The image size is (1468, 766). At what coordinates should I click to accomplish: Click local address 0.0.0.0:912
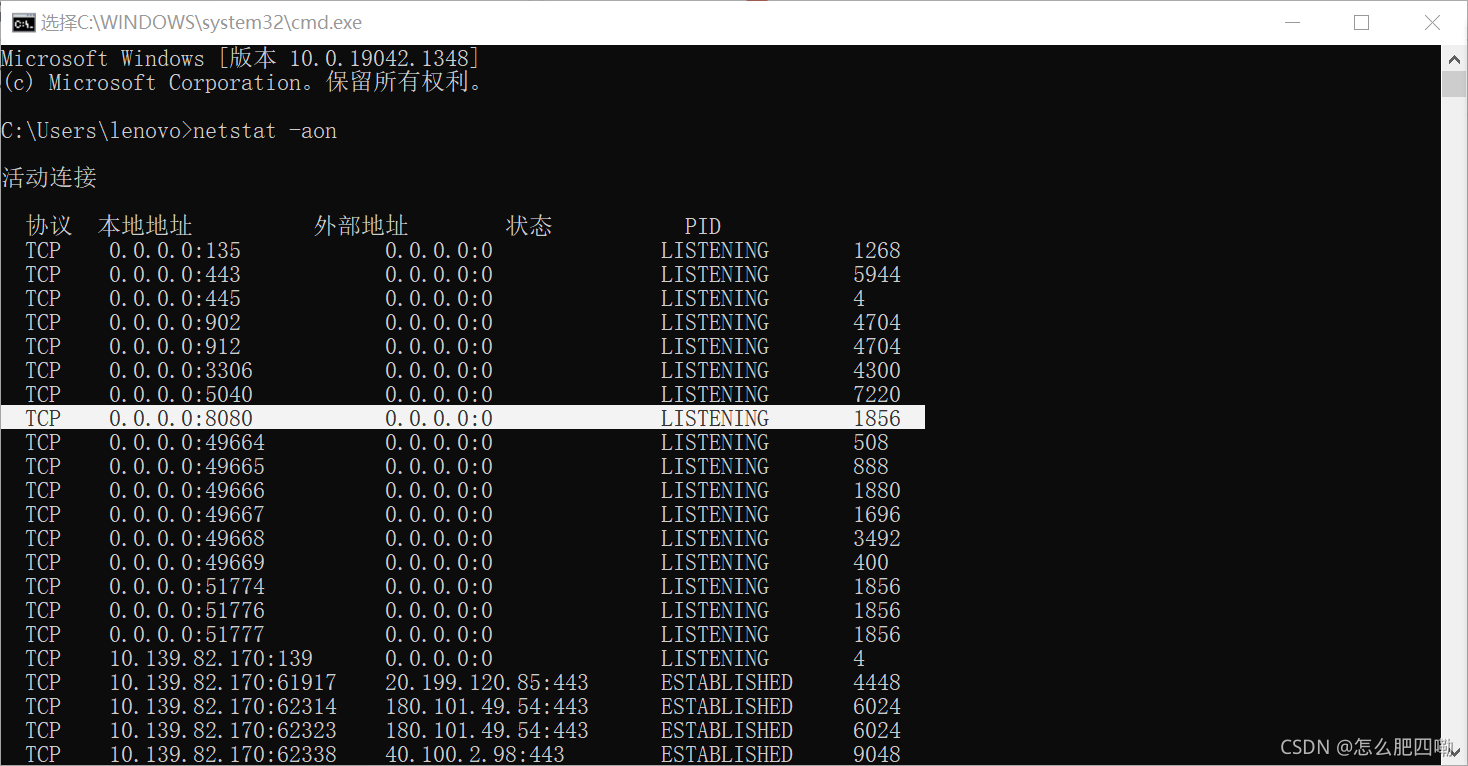(175, 347)
